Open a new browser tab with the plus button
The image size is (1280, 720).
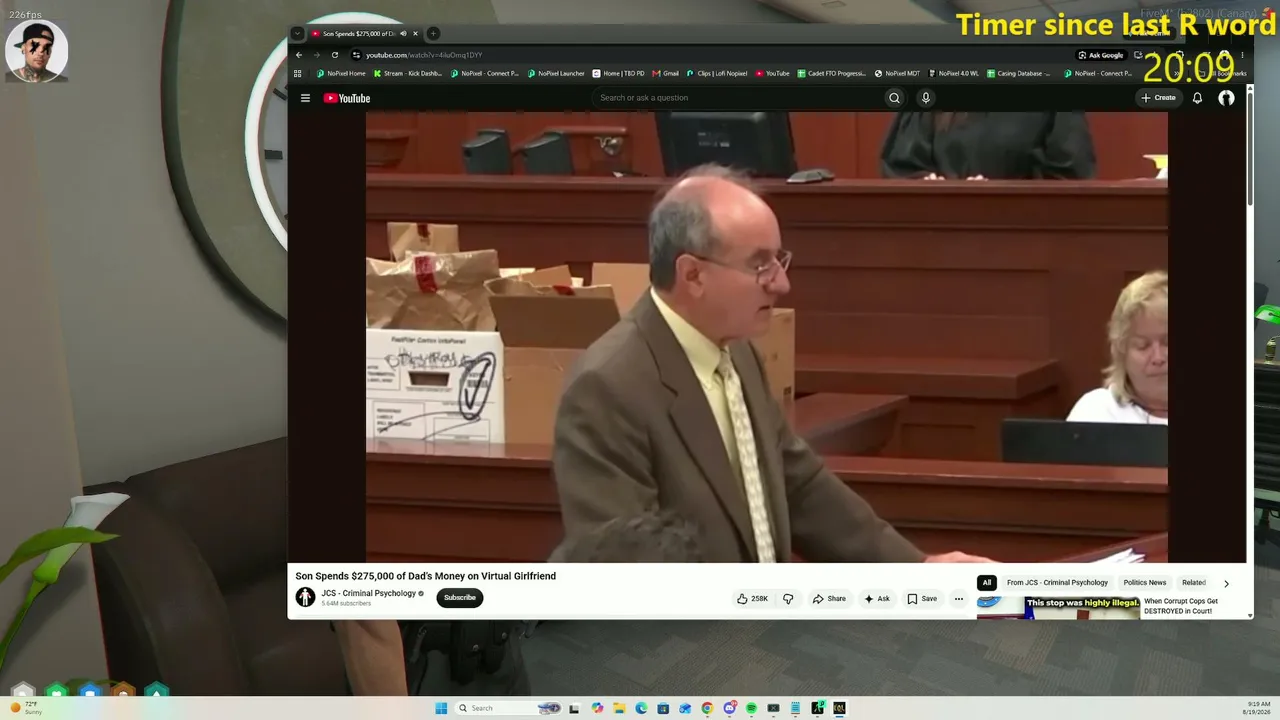tap(433, 34)
